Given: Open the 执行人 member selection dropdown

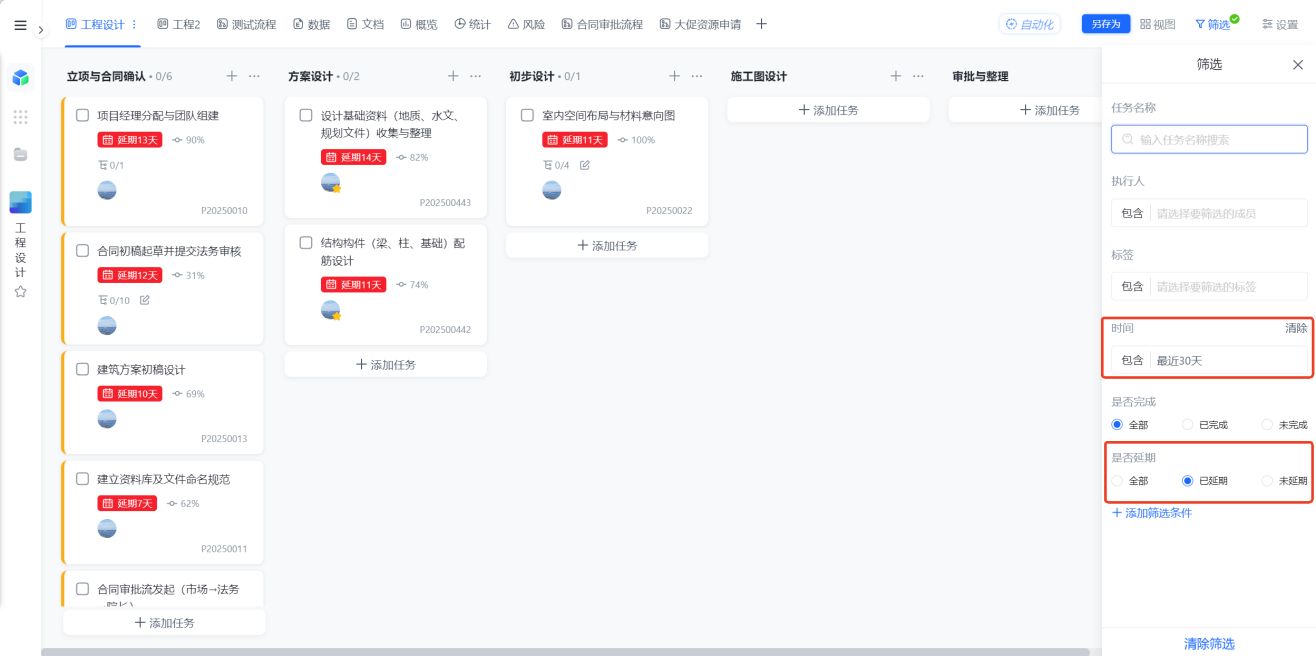Looking at the screenshot, I should tap(1209, 213).
